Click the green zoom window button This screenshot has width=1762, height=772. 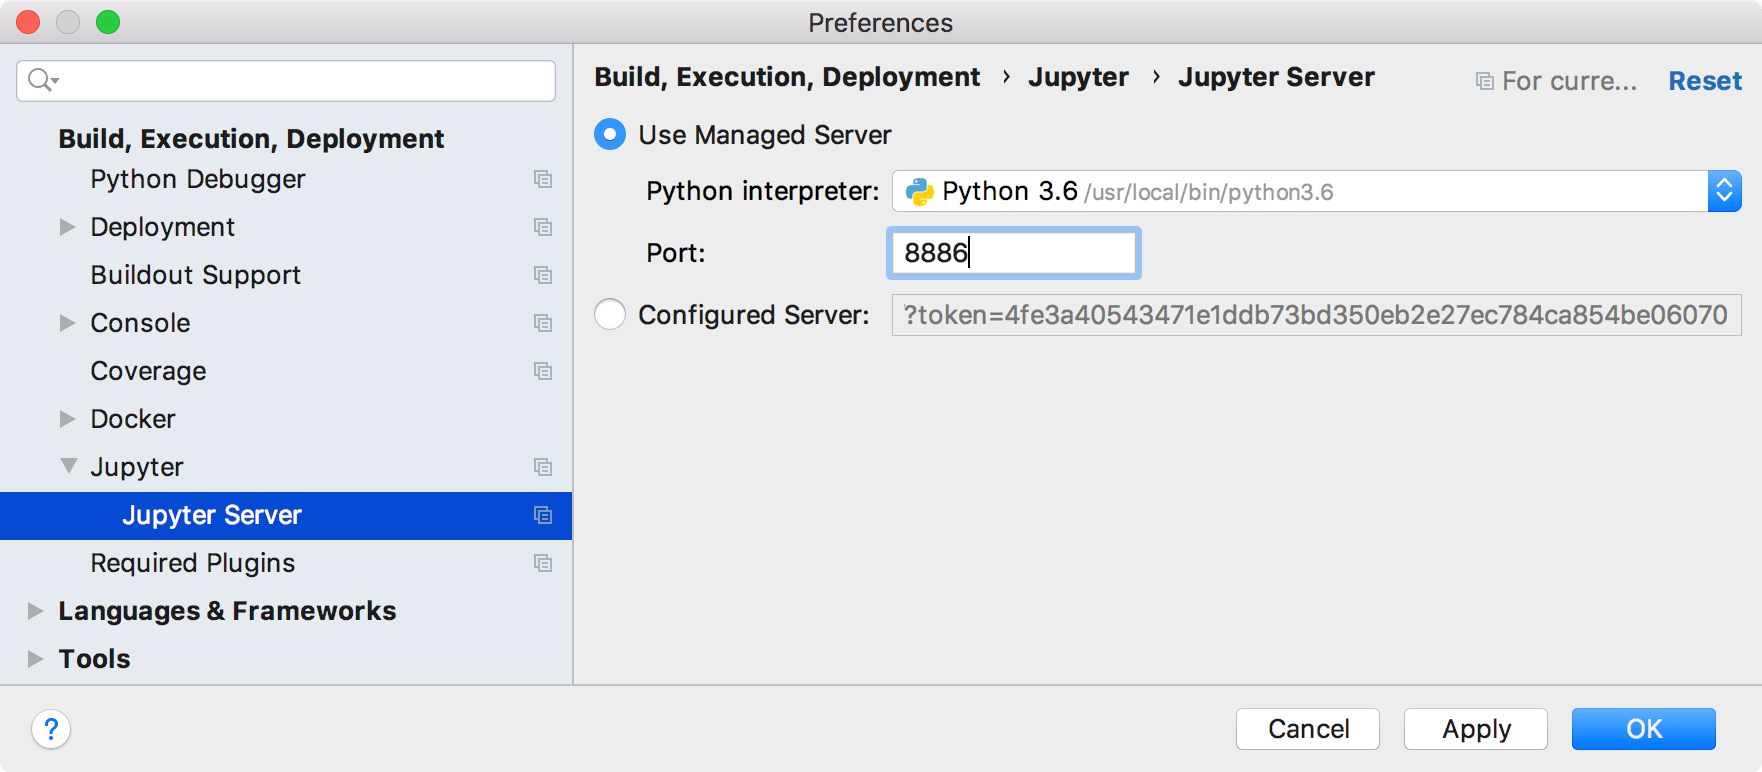[108, 22]
